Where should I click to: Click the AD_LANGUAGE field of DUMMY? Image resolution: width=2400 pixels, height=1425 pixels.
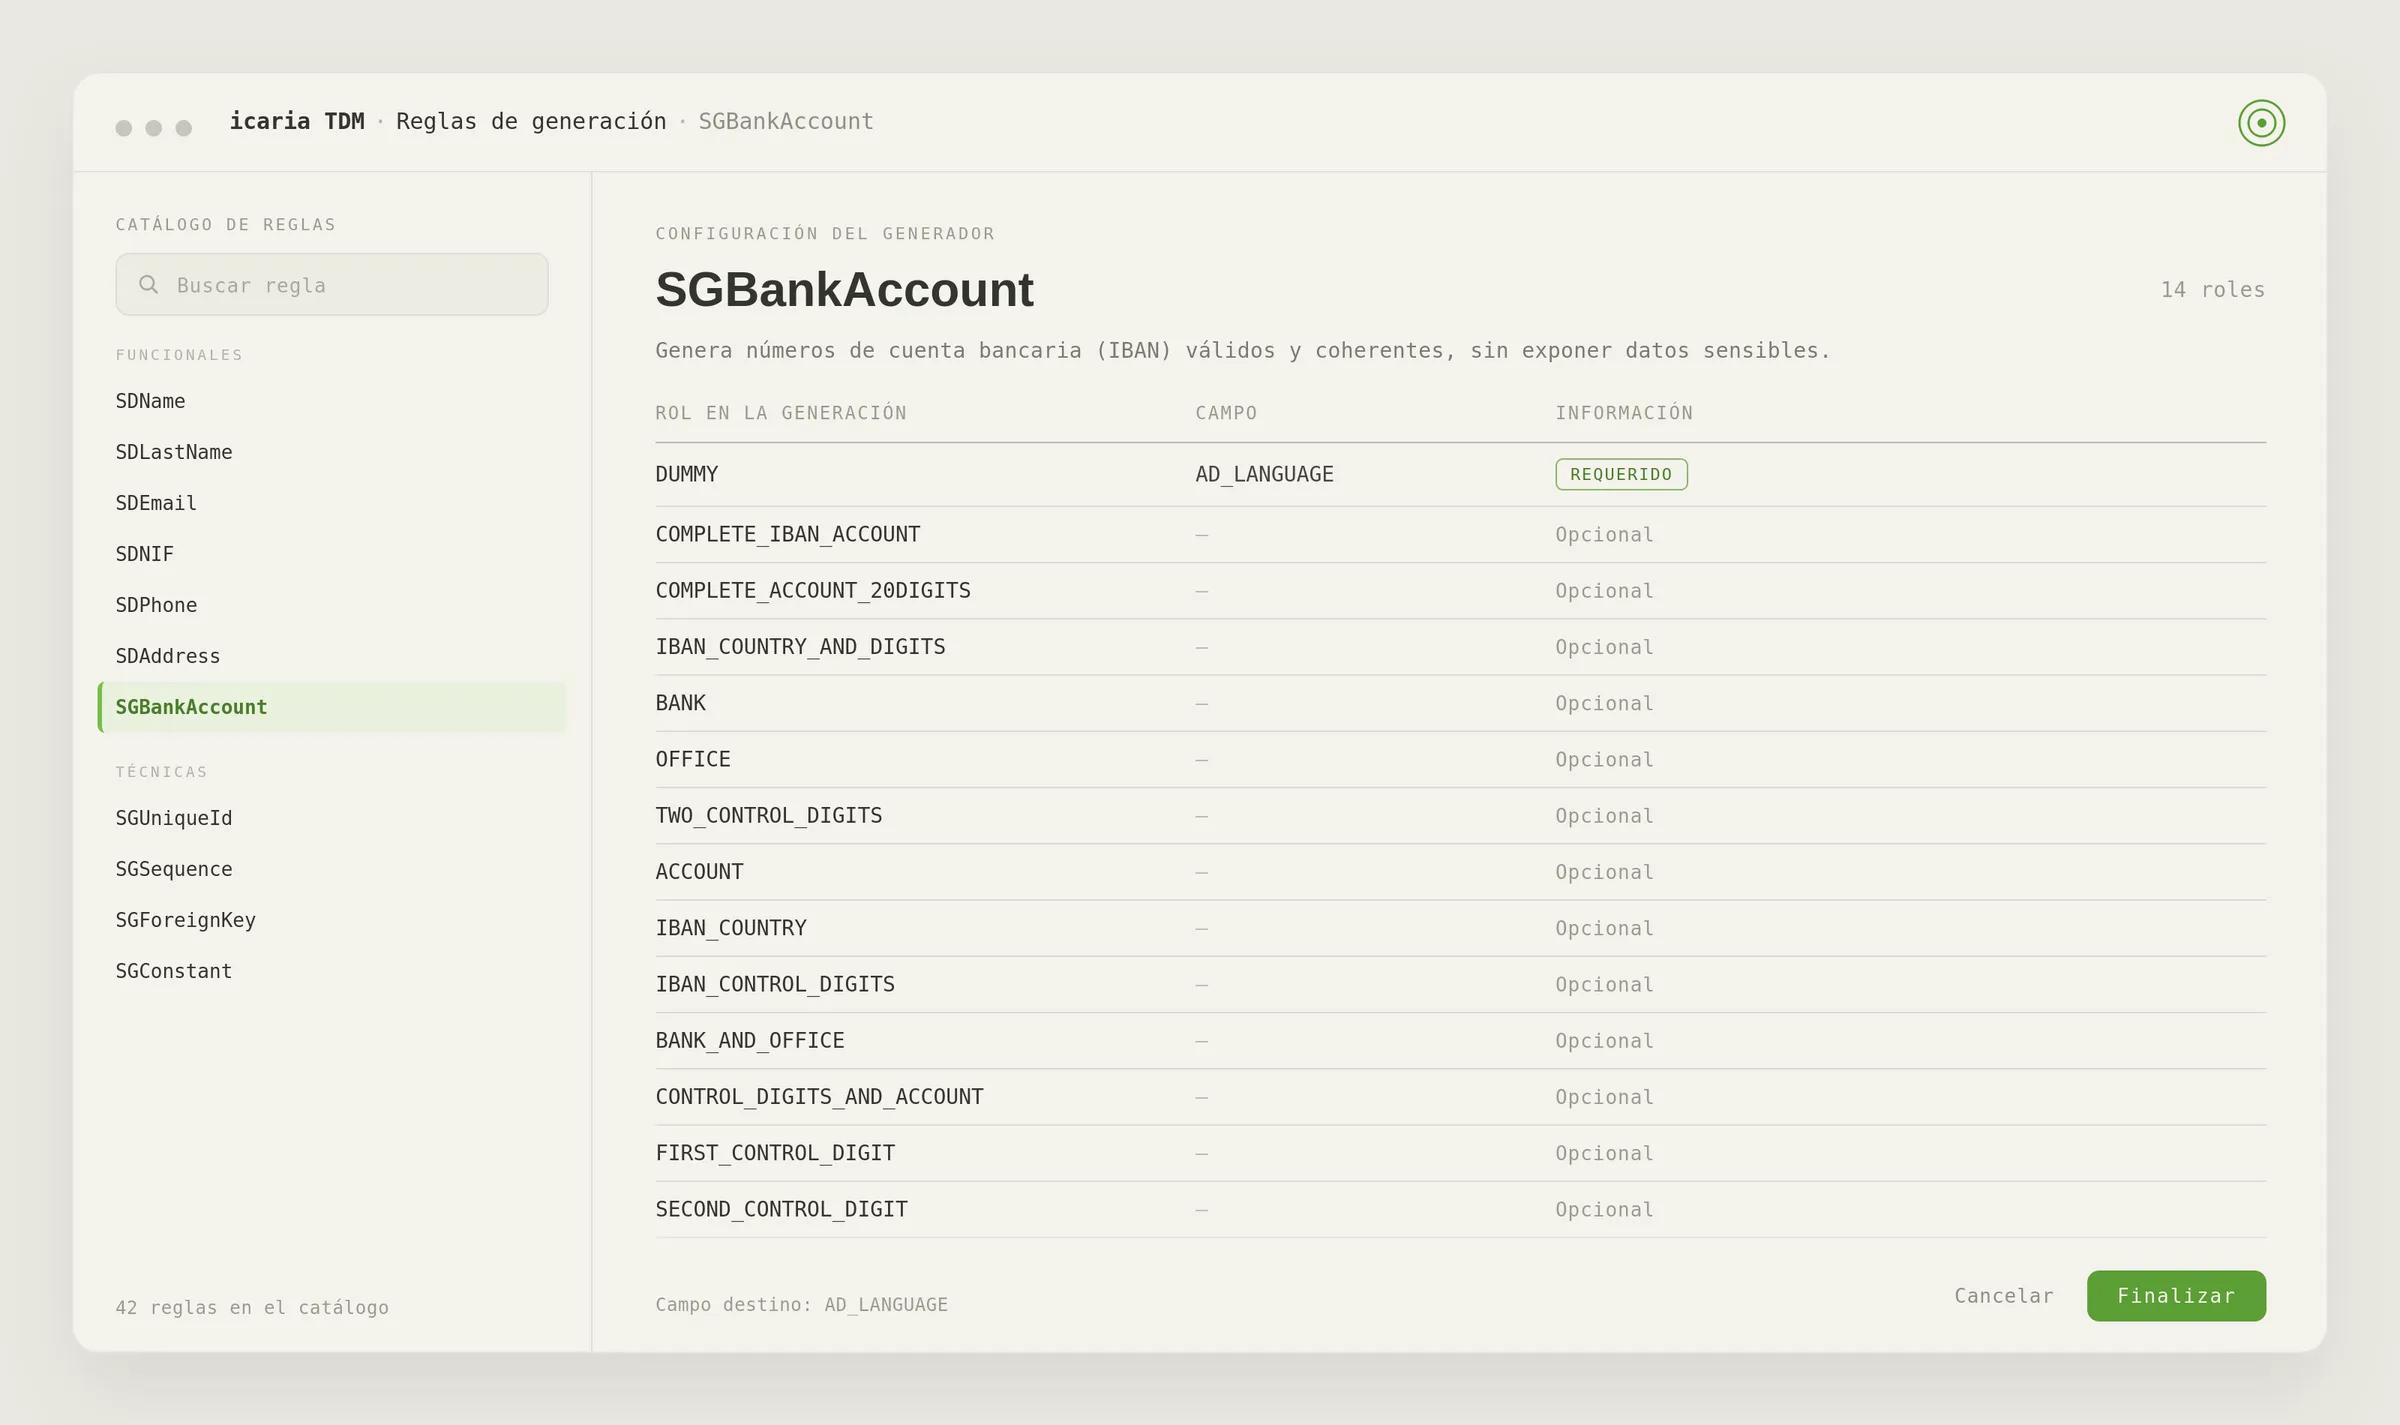[x=1264, y=475]
